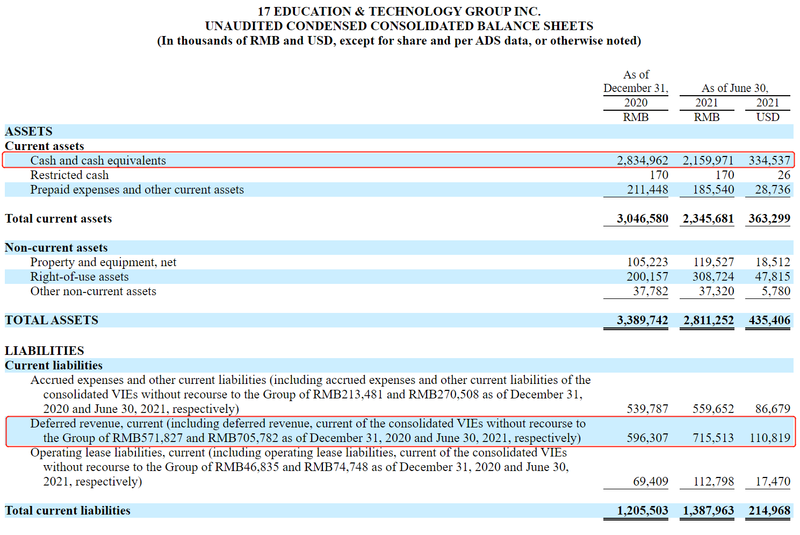Click total current assets 2,345,681

click(708, 219)
